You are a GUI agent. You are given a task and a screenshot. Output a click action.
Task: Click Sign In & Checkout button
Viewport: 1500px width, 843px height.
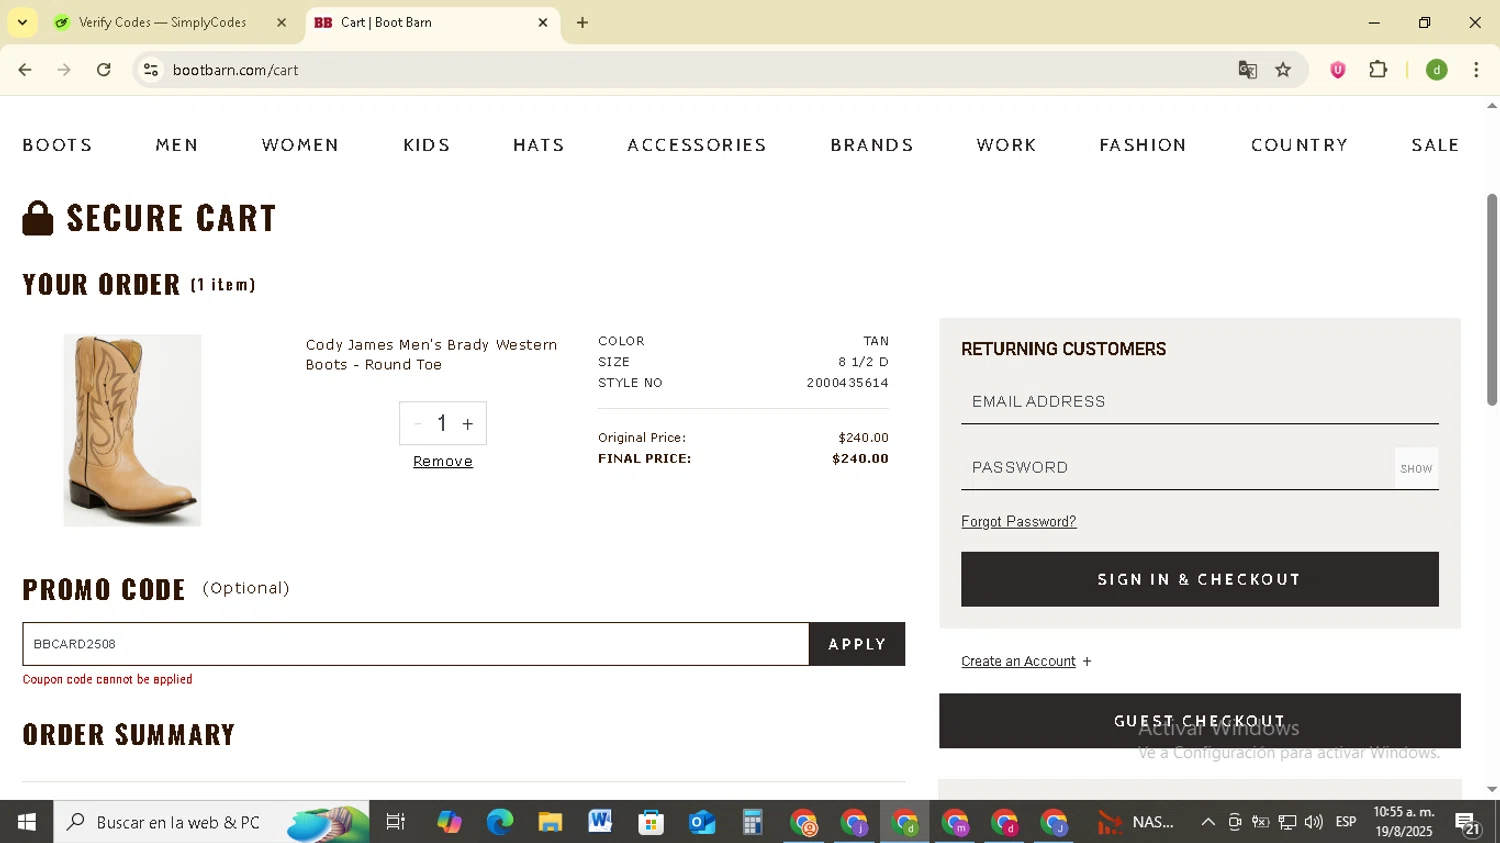click(x=1199, y=579)
